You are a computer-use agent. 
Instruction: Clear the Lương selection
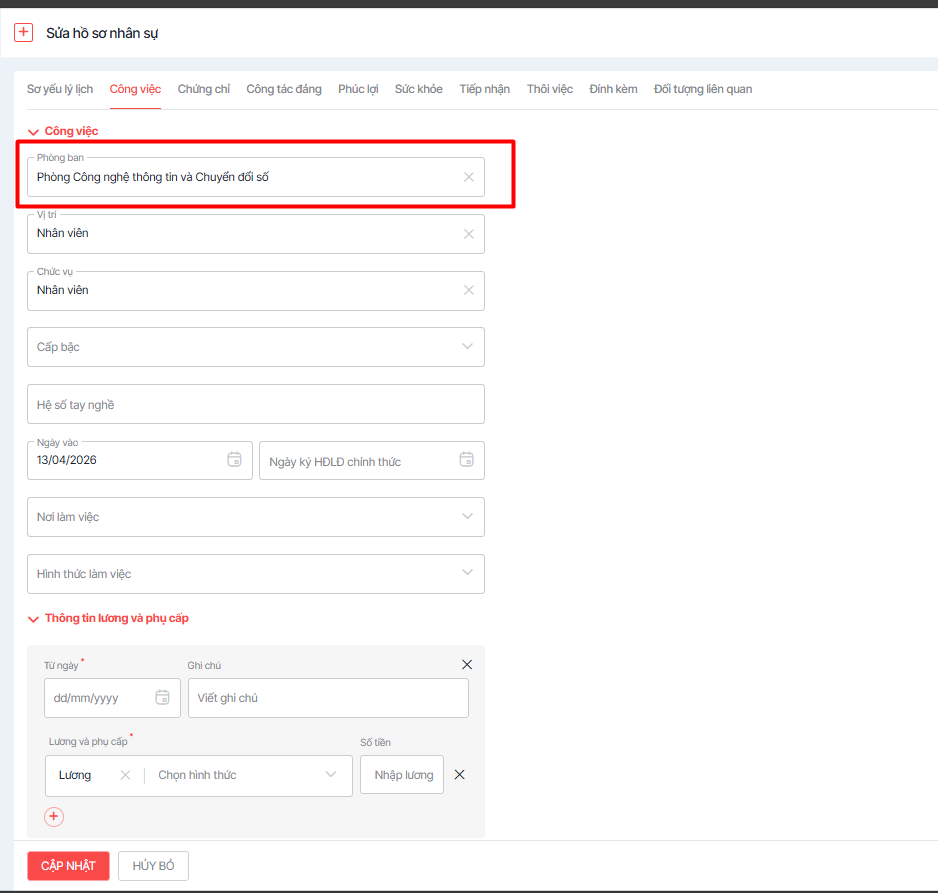pyautogui.click(x=125, y=775)
